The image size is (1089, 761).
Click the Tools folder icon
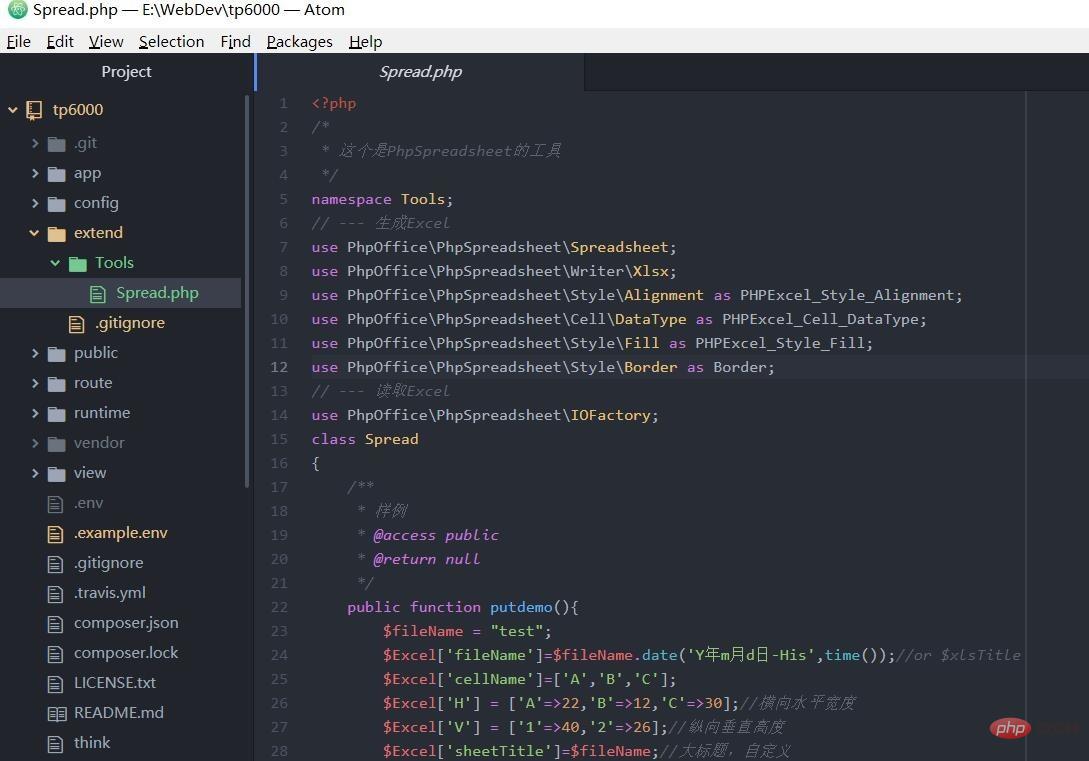[78, 263]
